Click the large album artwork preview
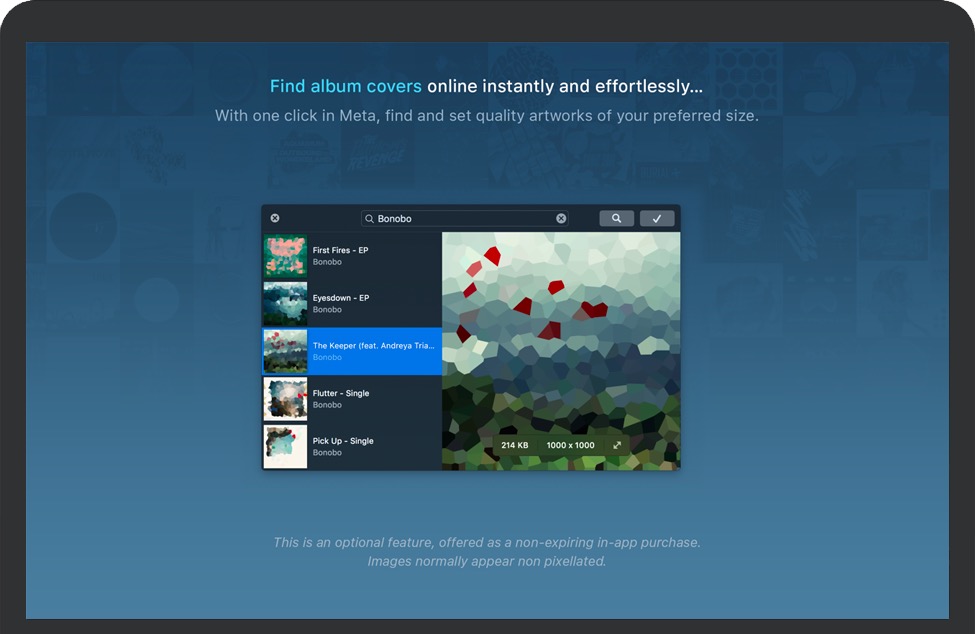 coord(561,330)
